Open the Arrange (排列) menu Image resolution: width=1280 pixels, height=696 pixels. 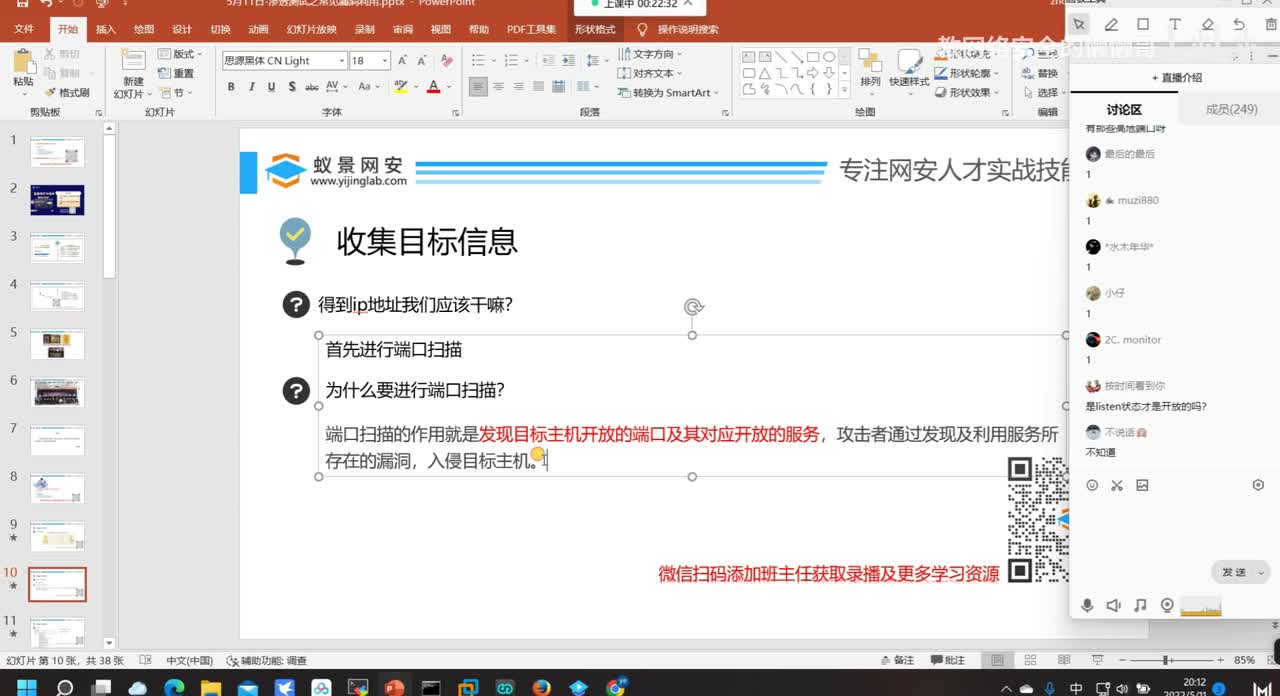click(x=870, y=70)
